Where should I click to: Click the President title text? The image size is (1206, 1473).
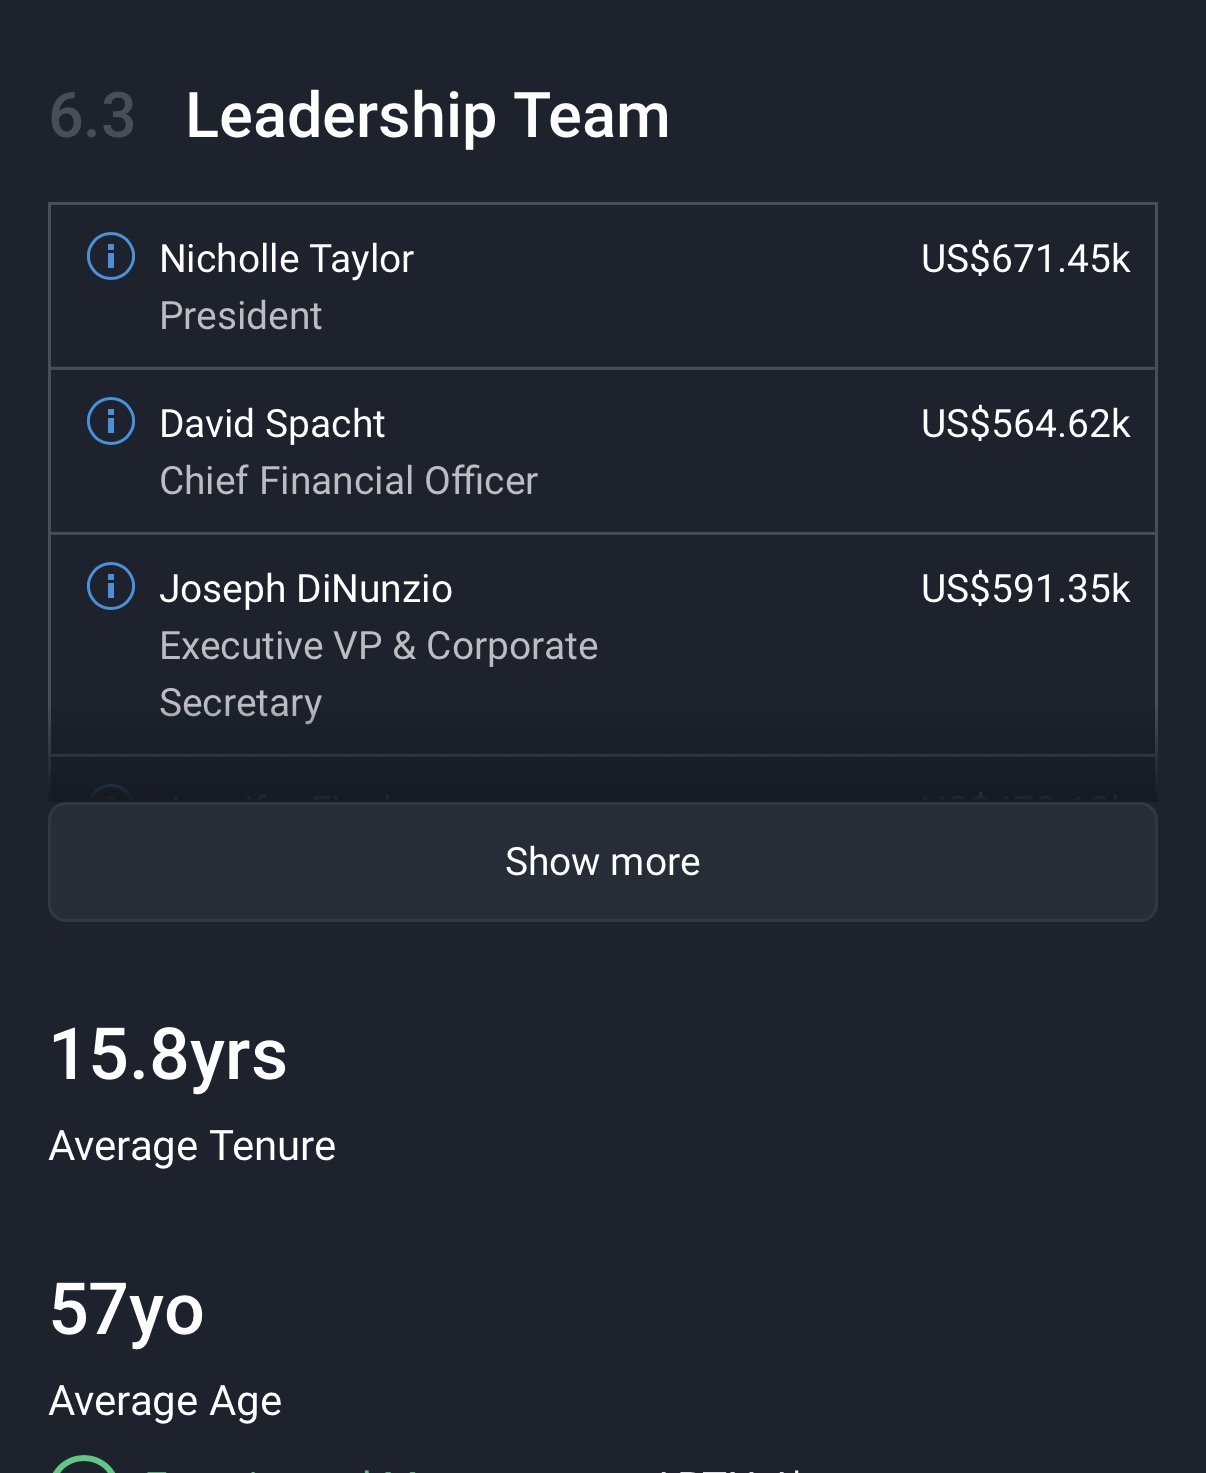[x=241, y=316]
